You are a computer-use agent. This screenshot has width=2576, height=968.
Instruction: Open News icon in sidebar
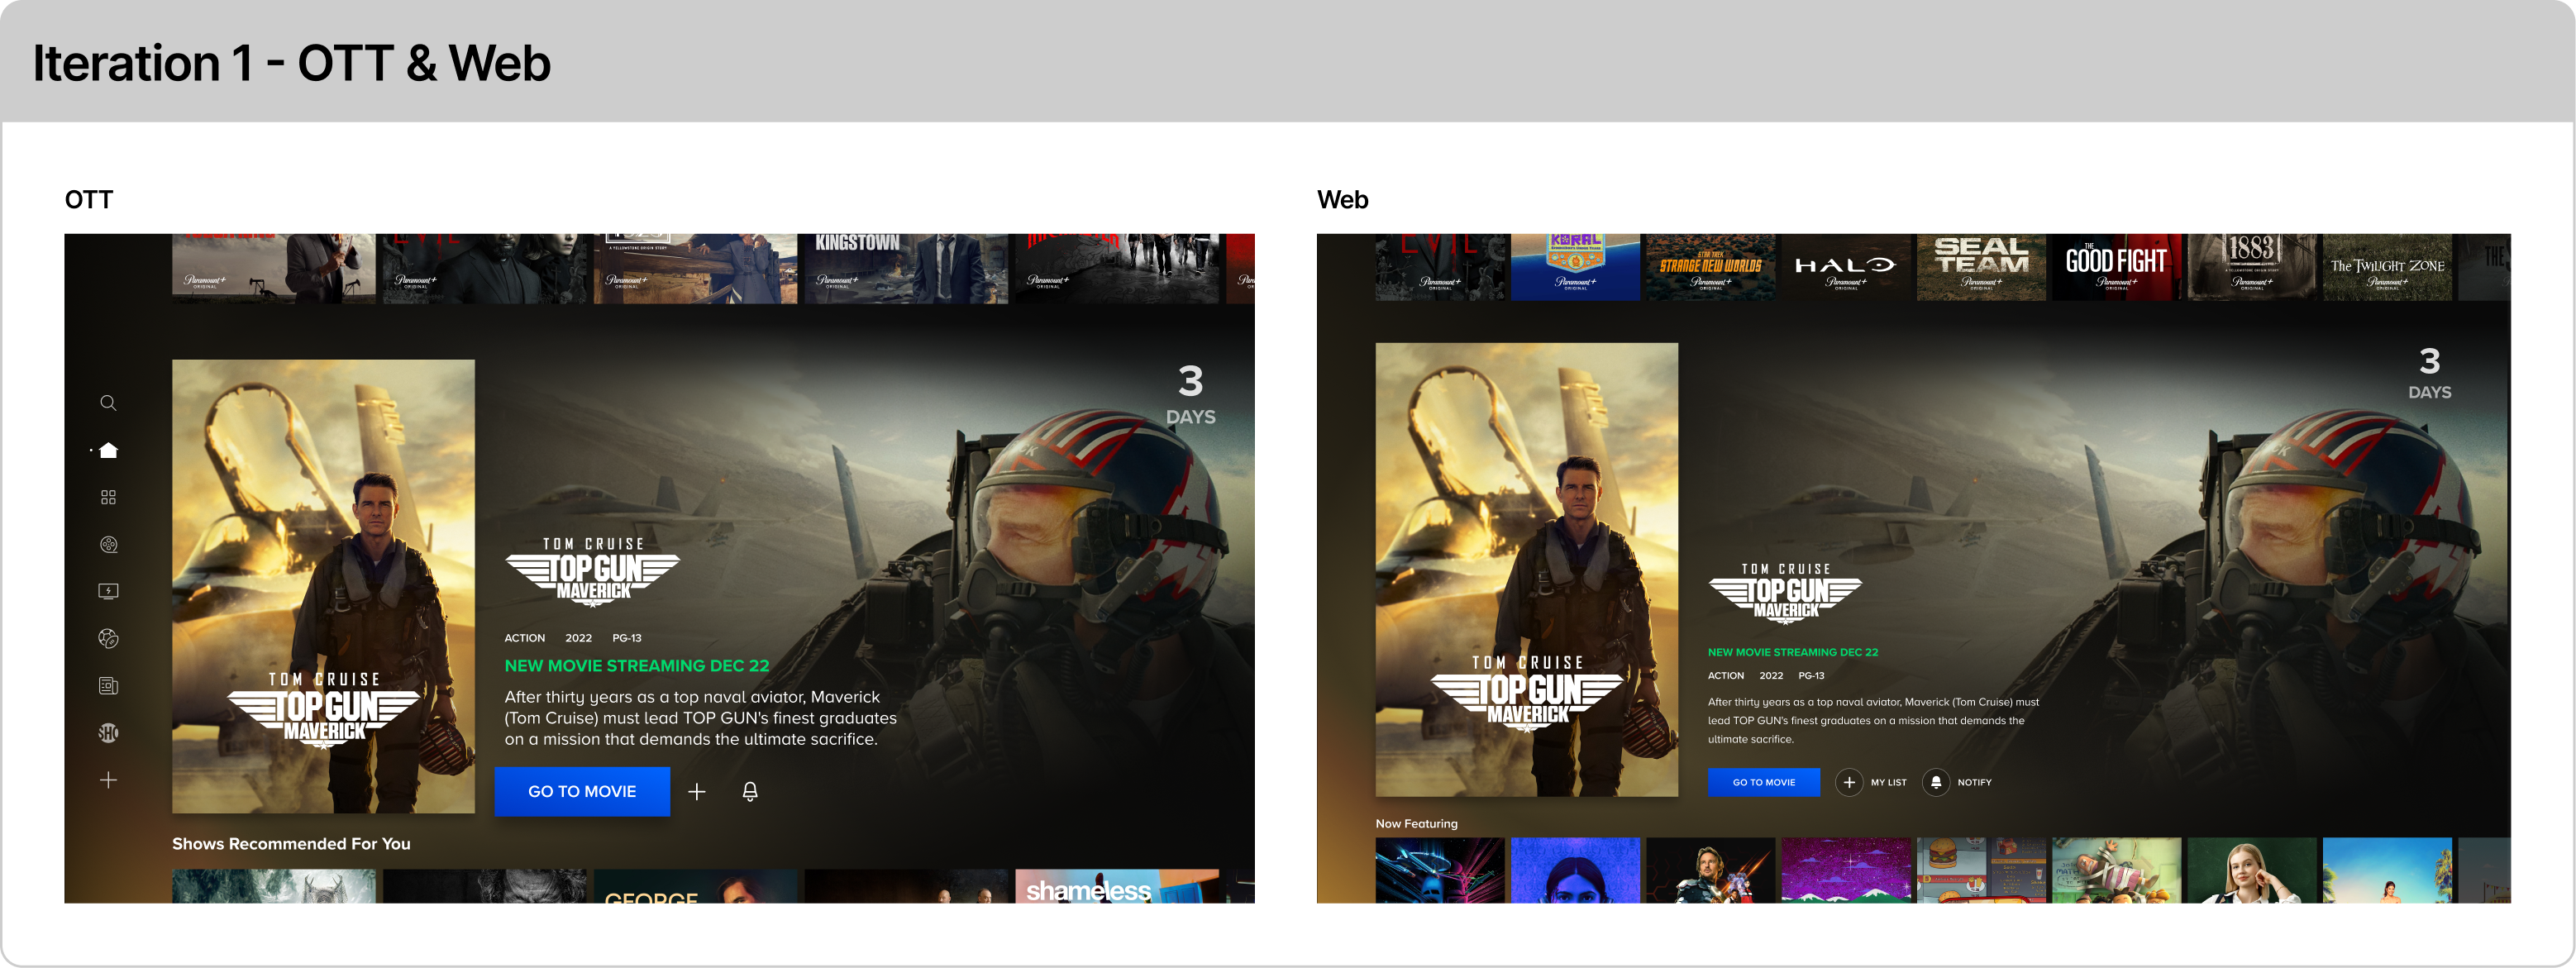(x=108, y=685)
